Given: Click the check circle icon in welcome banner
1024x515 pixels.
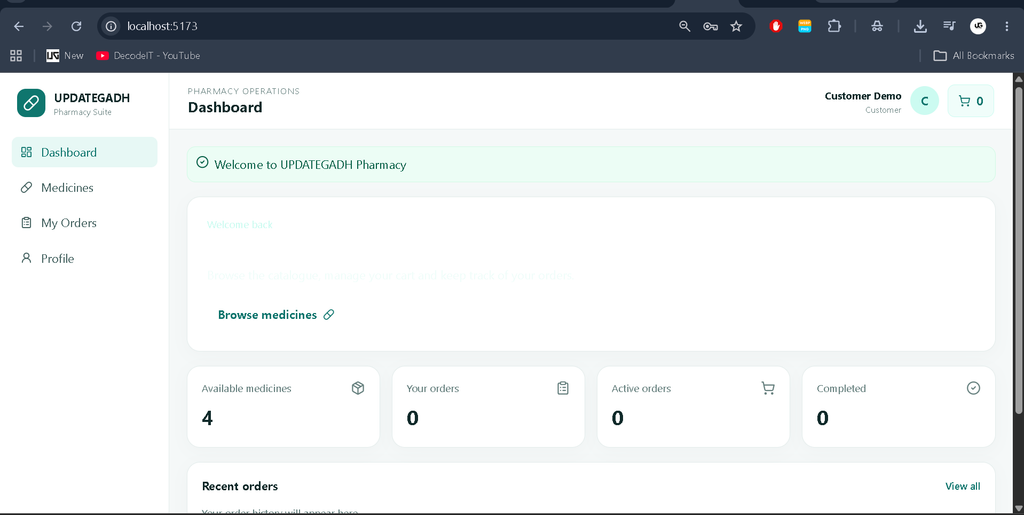Looking at the screenshot, I should (x=202, y=162).
